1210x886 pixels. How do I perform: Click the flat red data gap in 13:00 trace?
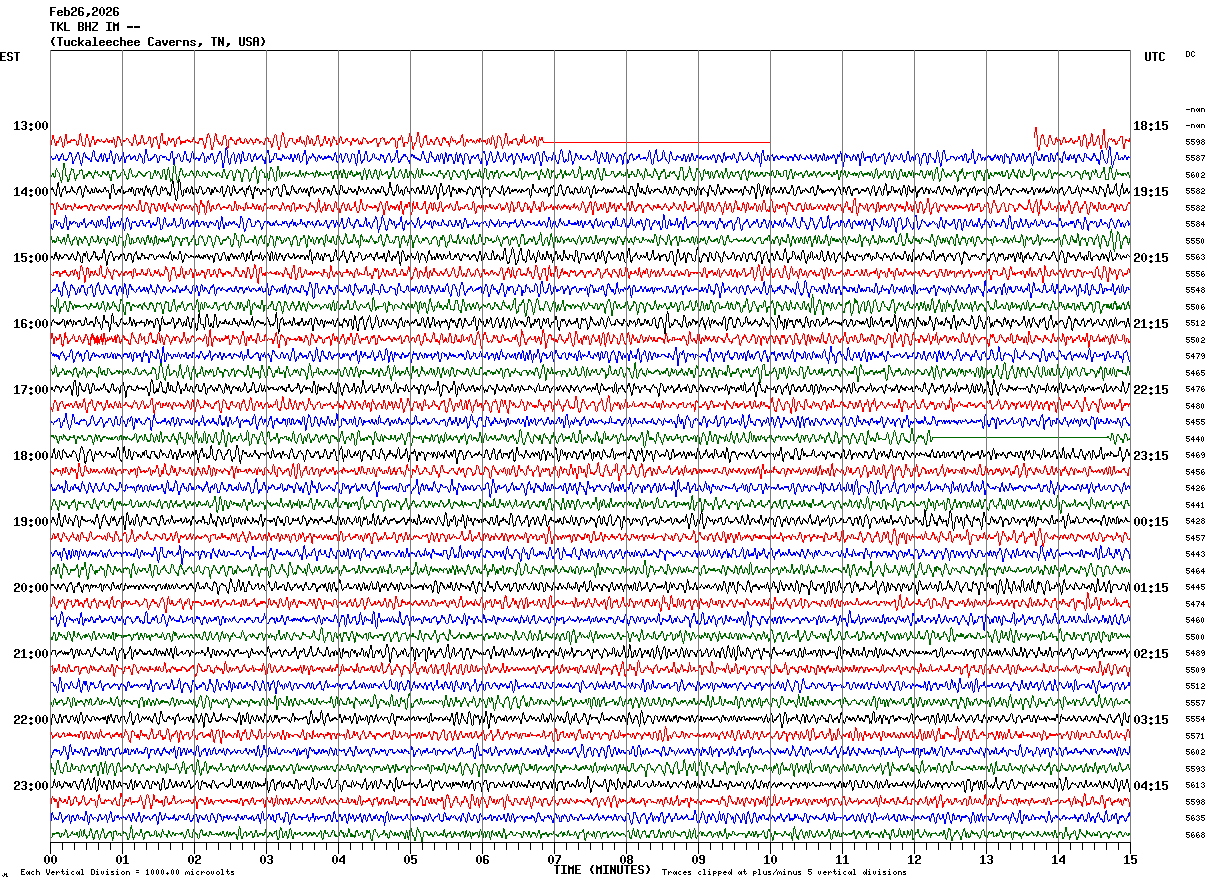pos(656,142)
